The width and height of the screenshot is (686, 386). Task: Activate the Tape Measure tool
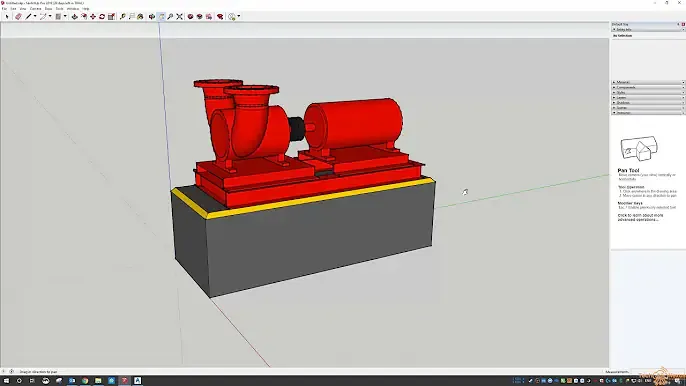click(x=122, y=17)
